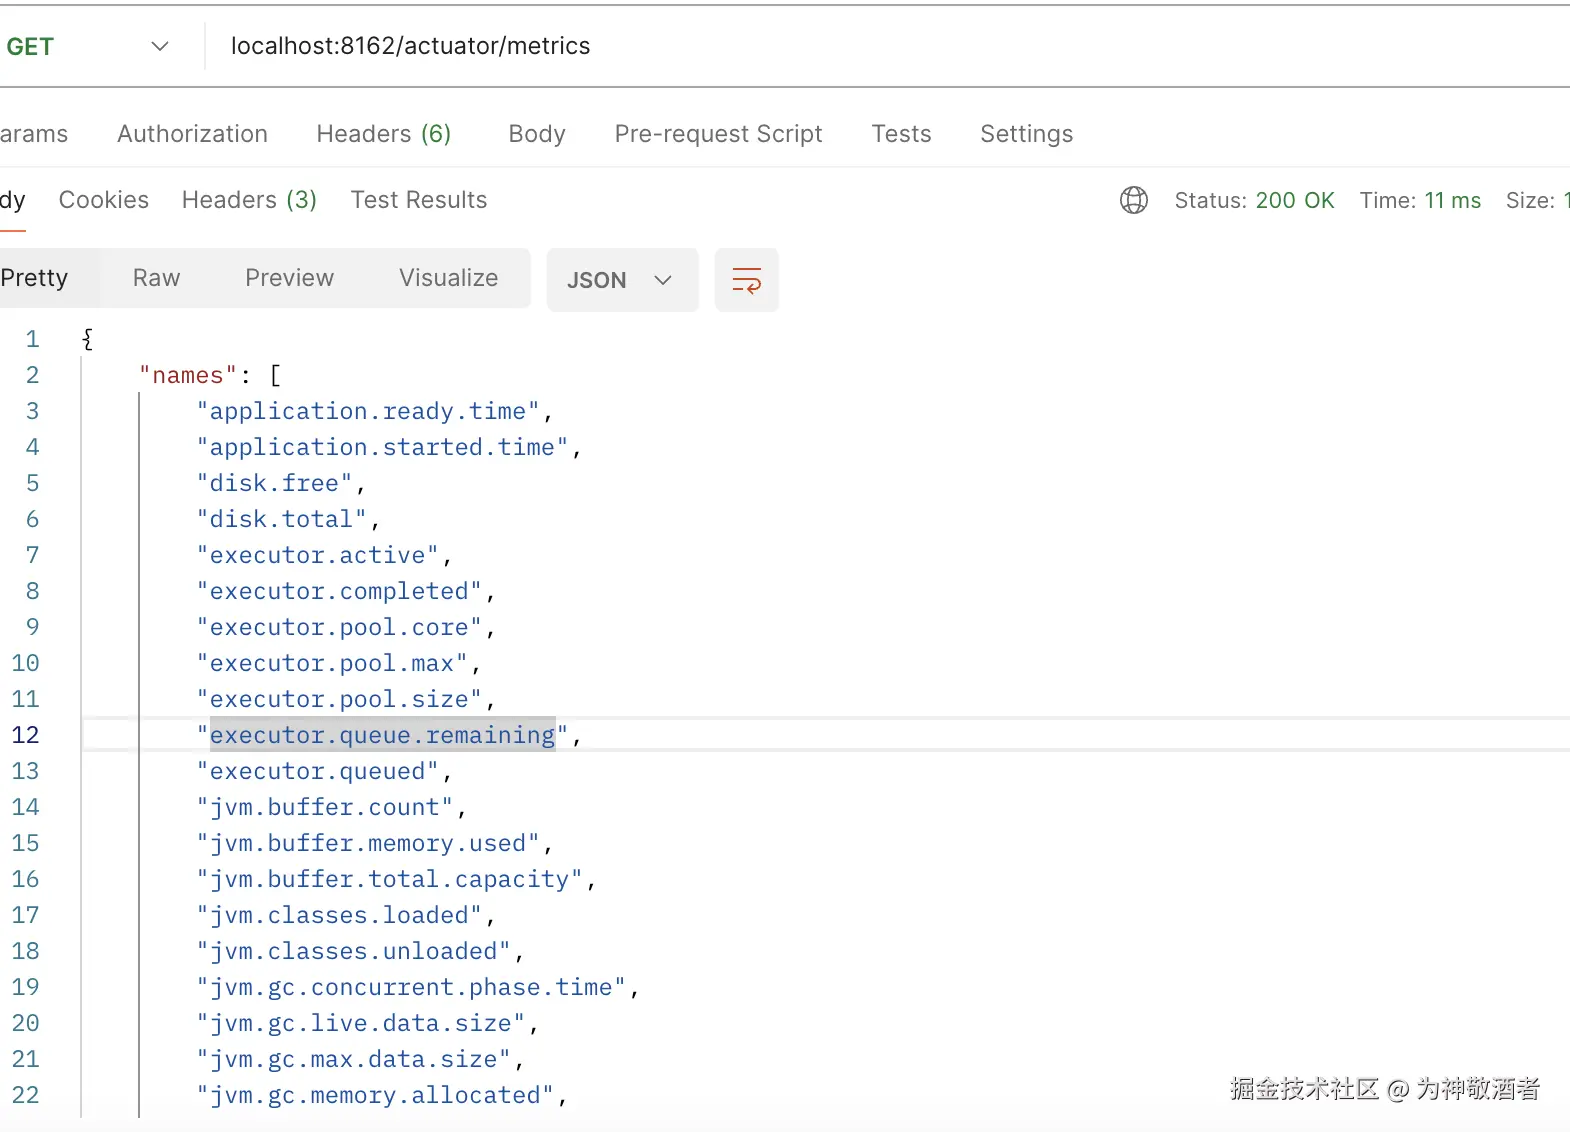Image resolution: width=1570 pixels, height=1132 pixels.
Task: Switch to request Headers (6) tab
Action: (x=383, y=134)
